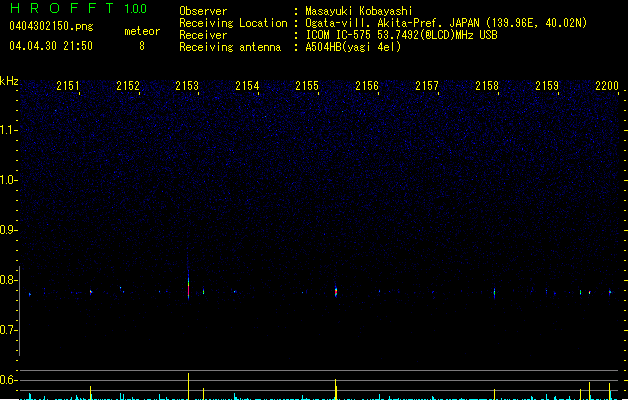629x400 pixels.
Task: Select the A504HB(yagi 4el) antenna text
Action: [x=353, y=47]
